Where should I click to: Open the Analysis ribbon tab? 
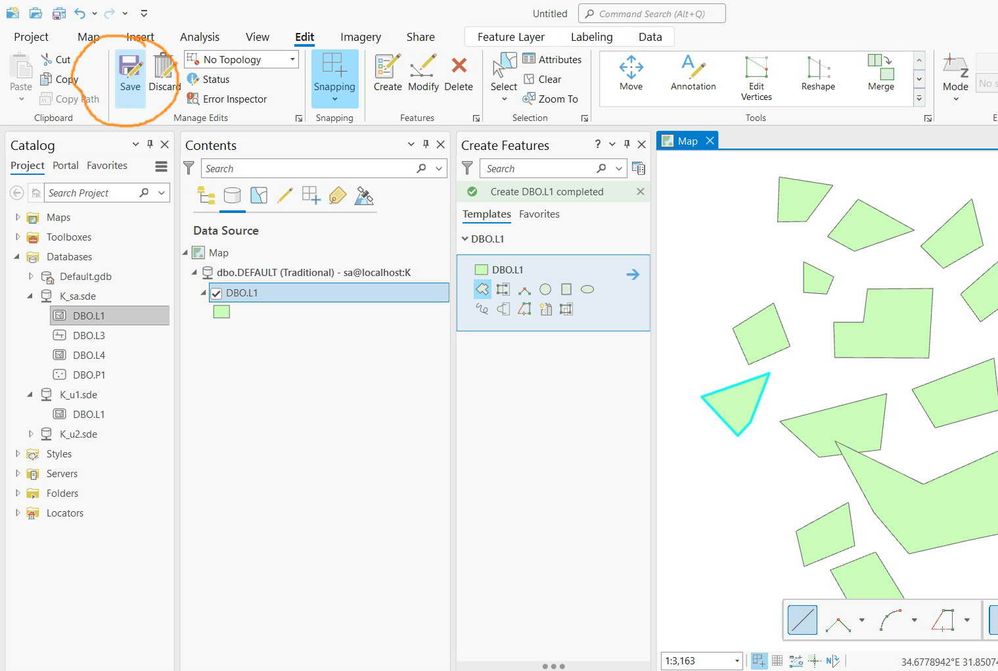click(199, 37)
